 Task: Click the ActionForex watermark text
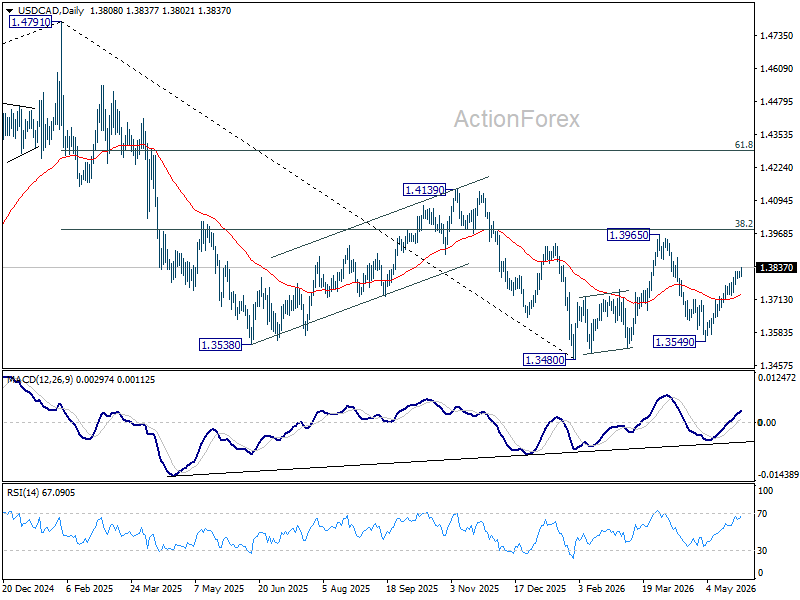click(x=517, y=119)
